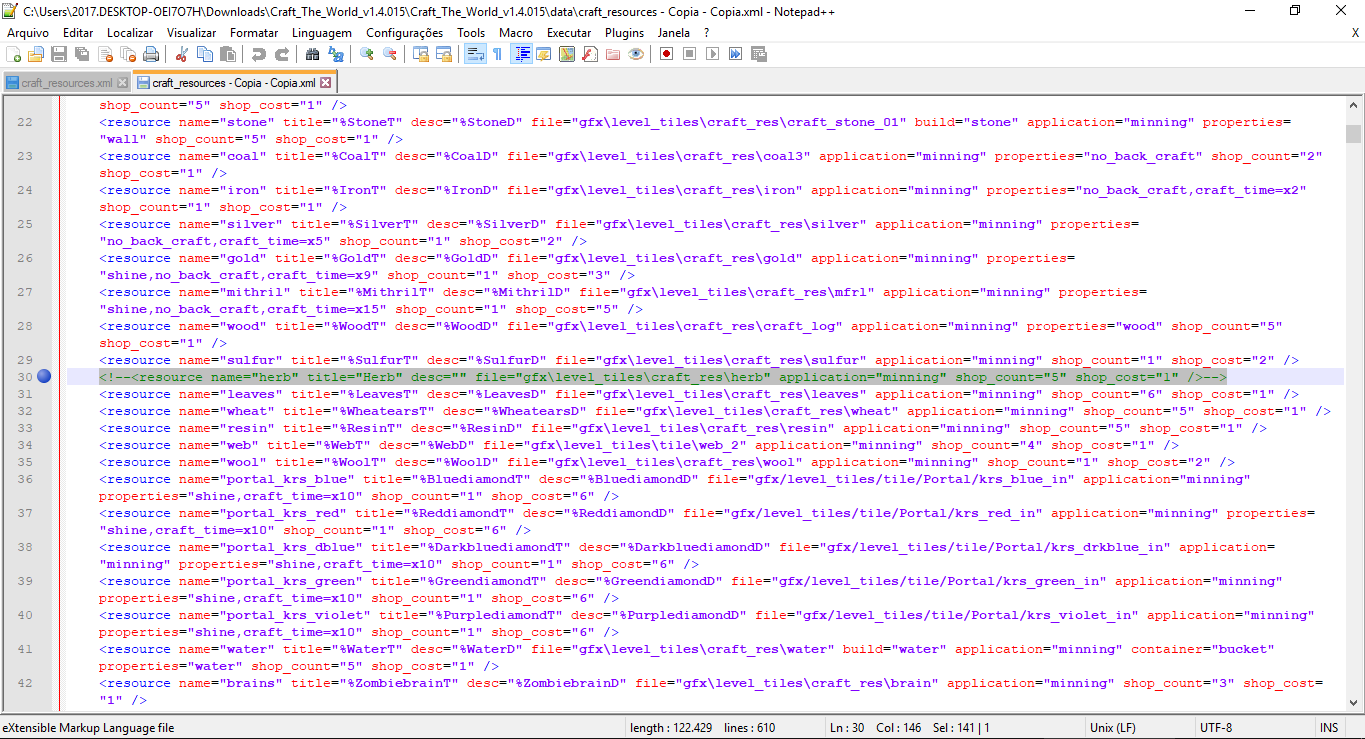The width and height of the screenshot is (1365, 739).
Task: Click the Play recorded macro icon
Action: [x=712, y=54]
